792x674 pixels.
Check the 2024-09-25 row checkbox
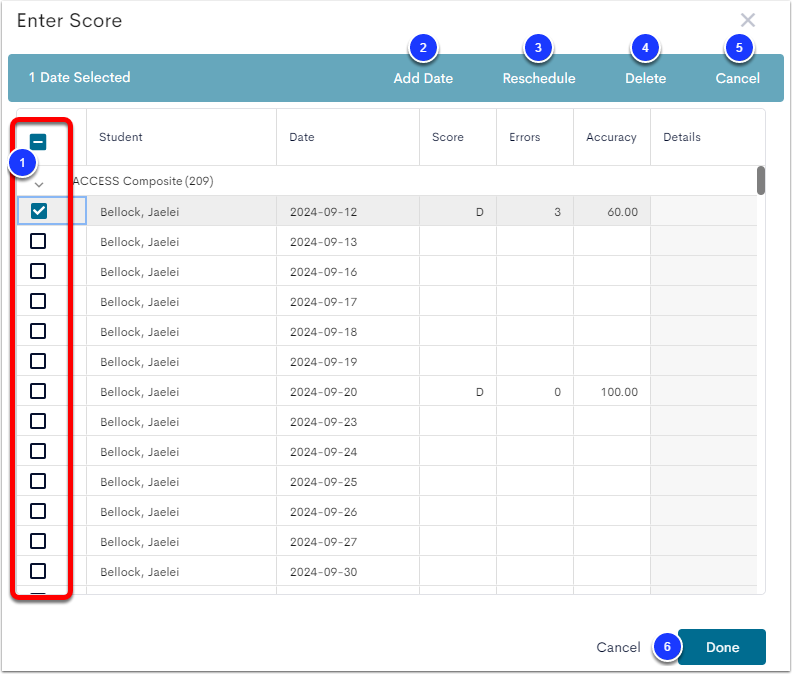pos(38,481)
